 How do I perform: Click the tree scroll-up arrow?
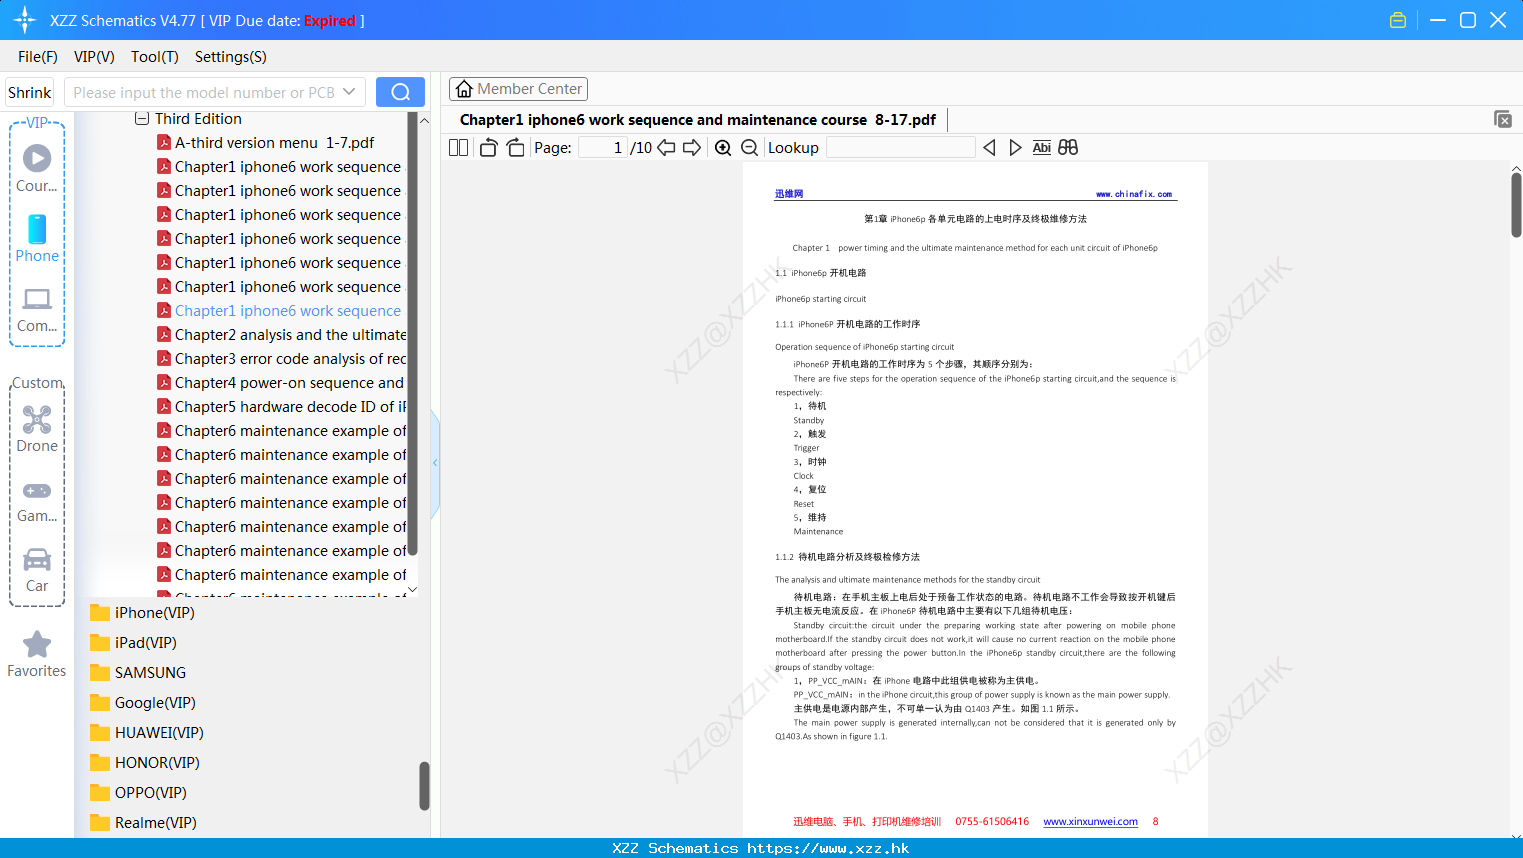point(424,120)
